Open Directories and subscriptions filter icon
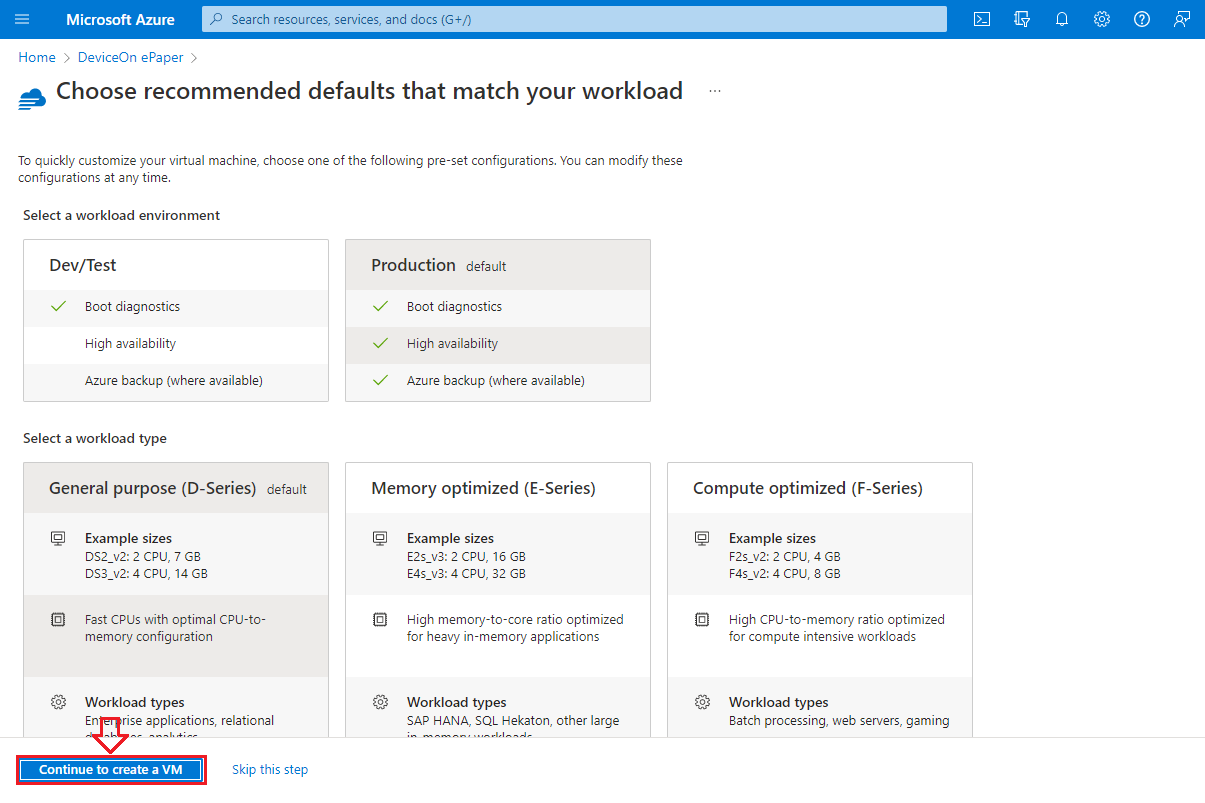 coord(1021,19)
